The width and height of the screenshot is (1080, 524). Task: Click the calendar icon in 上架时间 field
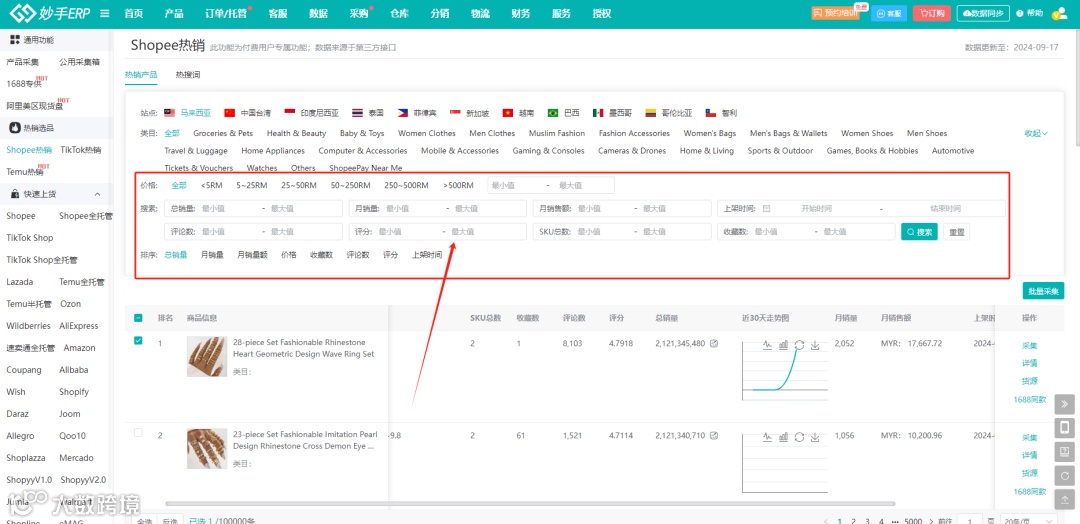click(x=766, y=208)
